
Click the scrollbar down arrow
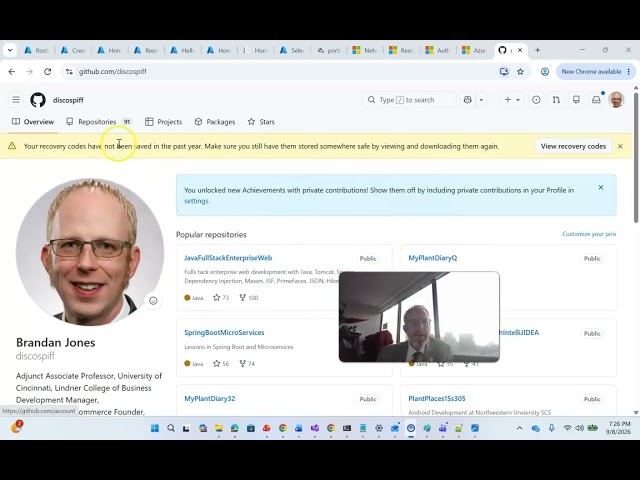point(636,412)
